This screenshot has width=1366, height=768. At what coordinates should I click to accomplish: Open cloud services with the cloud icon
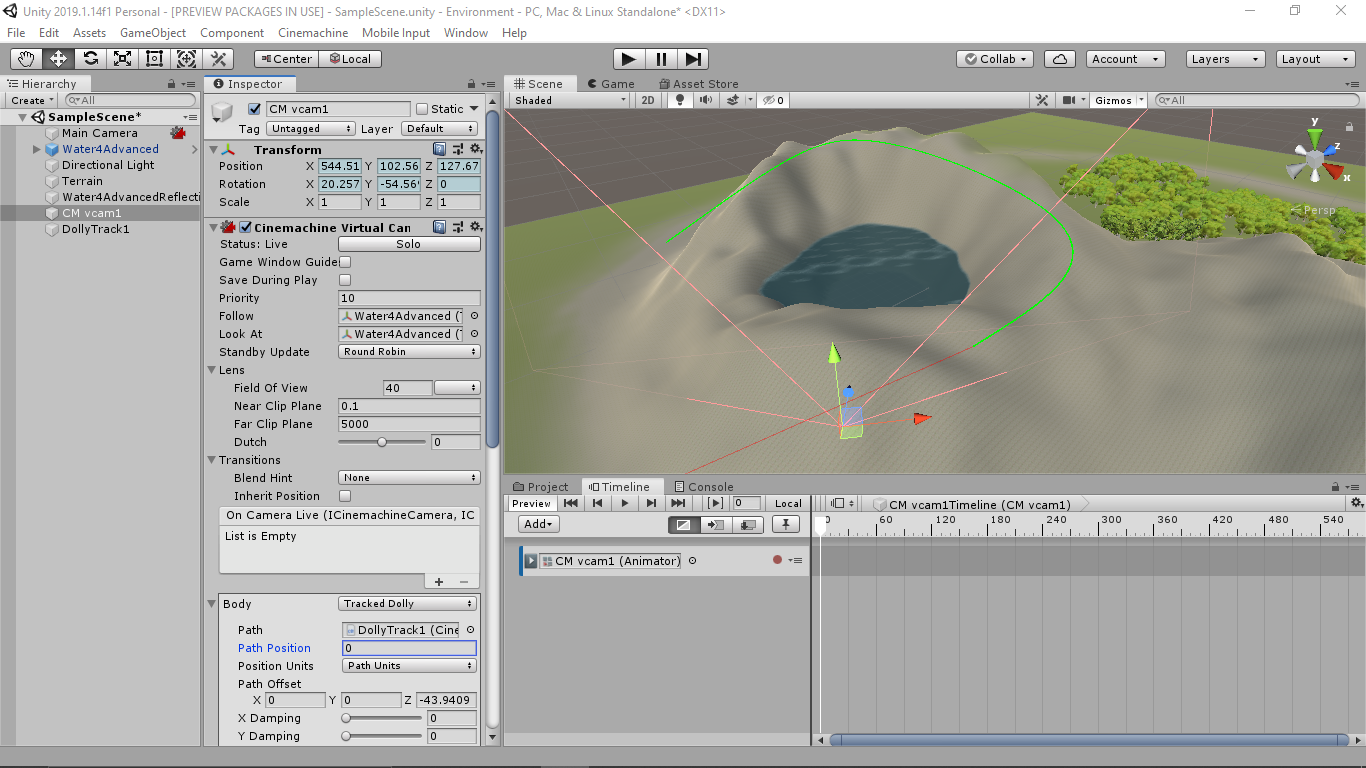point(1060,59)
